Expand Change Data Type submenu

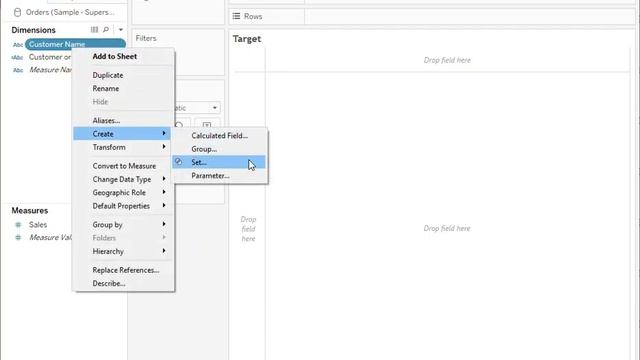(123, 179)
